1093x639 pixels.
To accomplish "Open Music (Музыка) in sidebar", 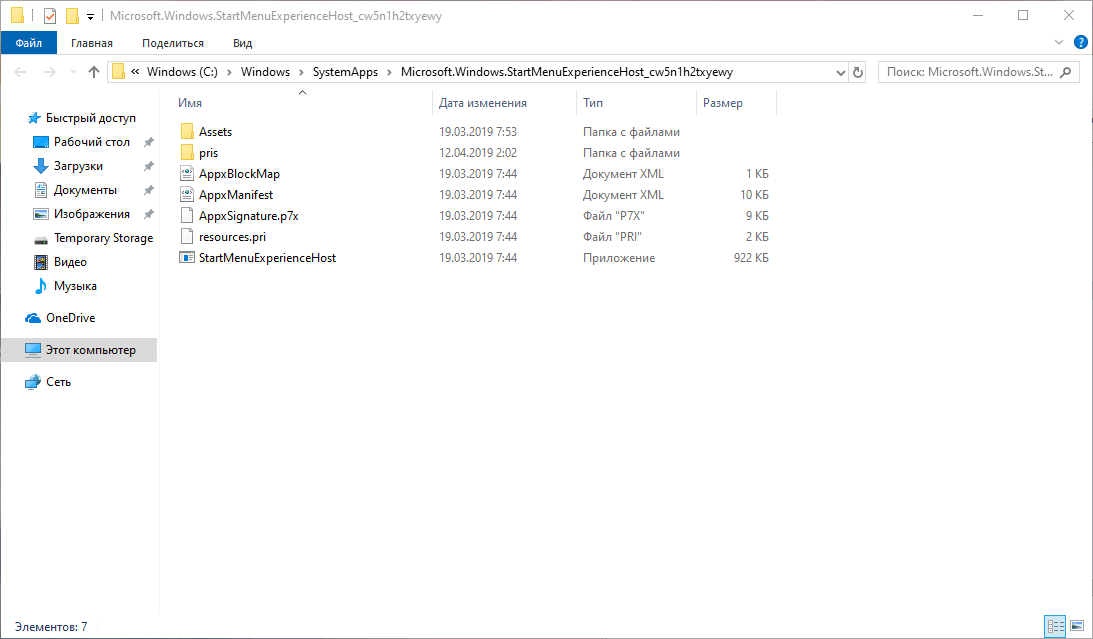I will pos(75,286).
